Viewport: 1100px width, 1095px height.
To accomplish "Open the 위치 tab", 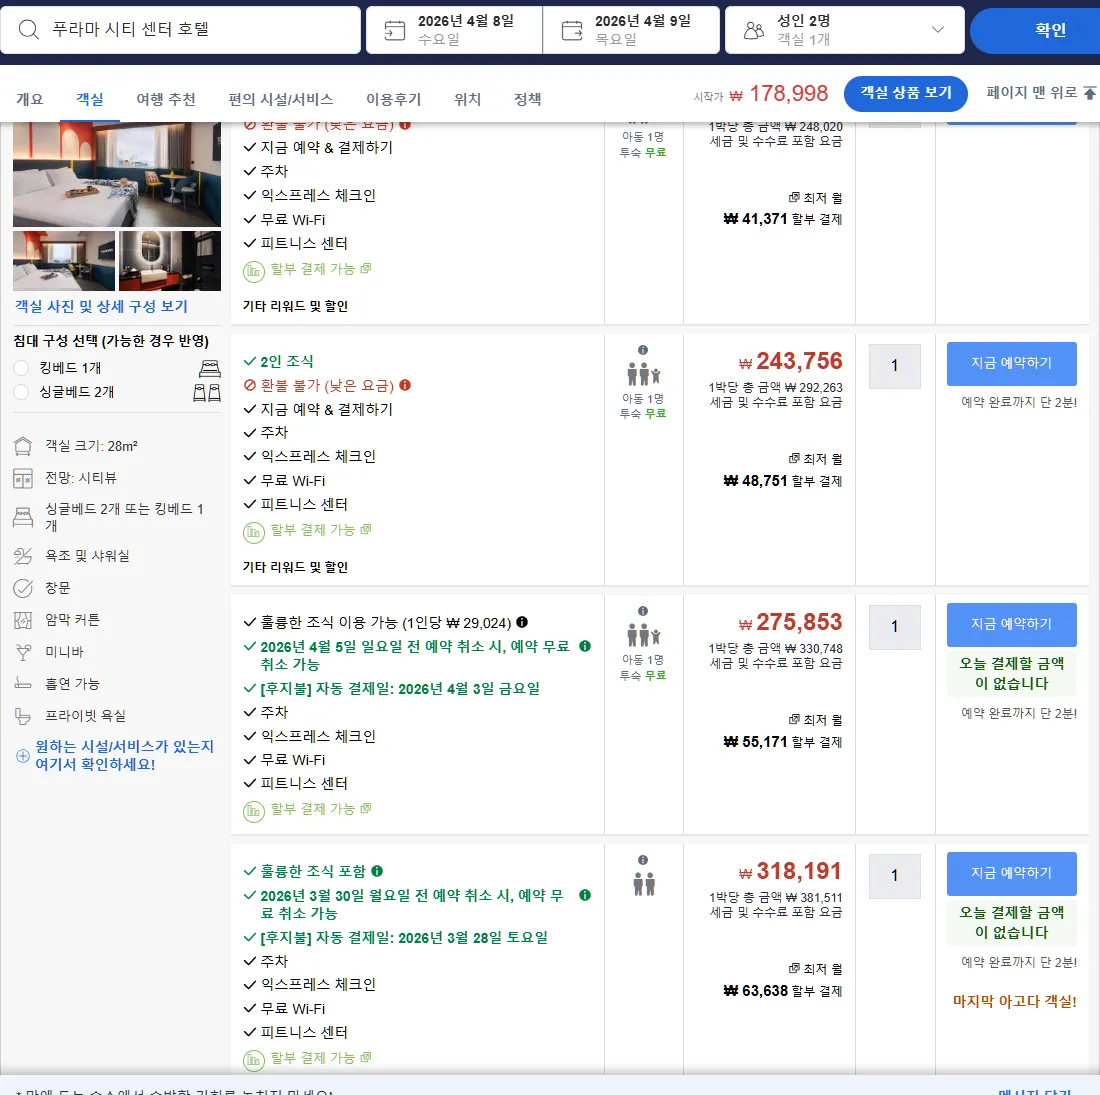I will (467, 99).
